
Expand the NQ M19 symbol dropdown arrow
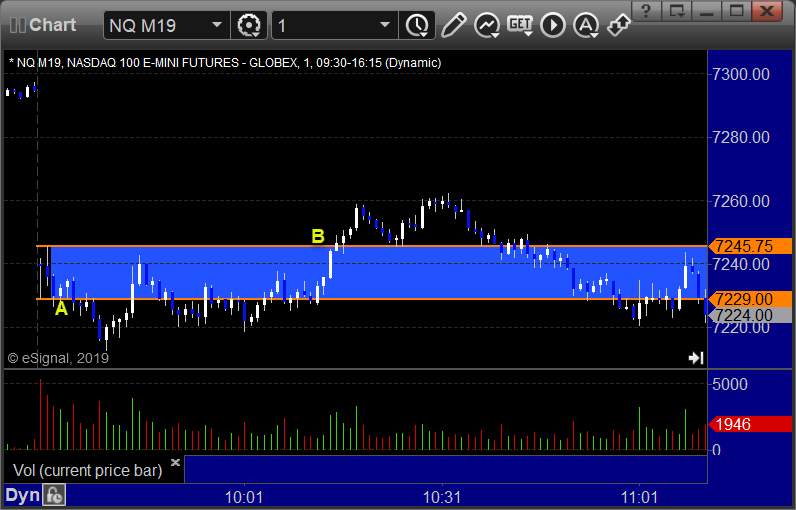pyautogui.click(x=217, y=25)
